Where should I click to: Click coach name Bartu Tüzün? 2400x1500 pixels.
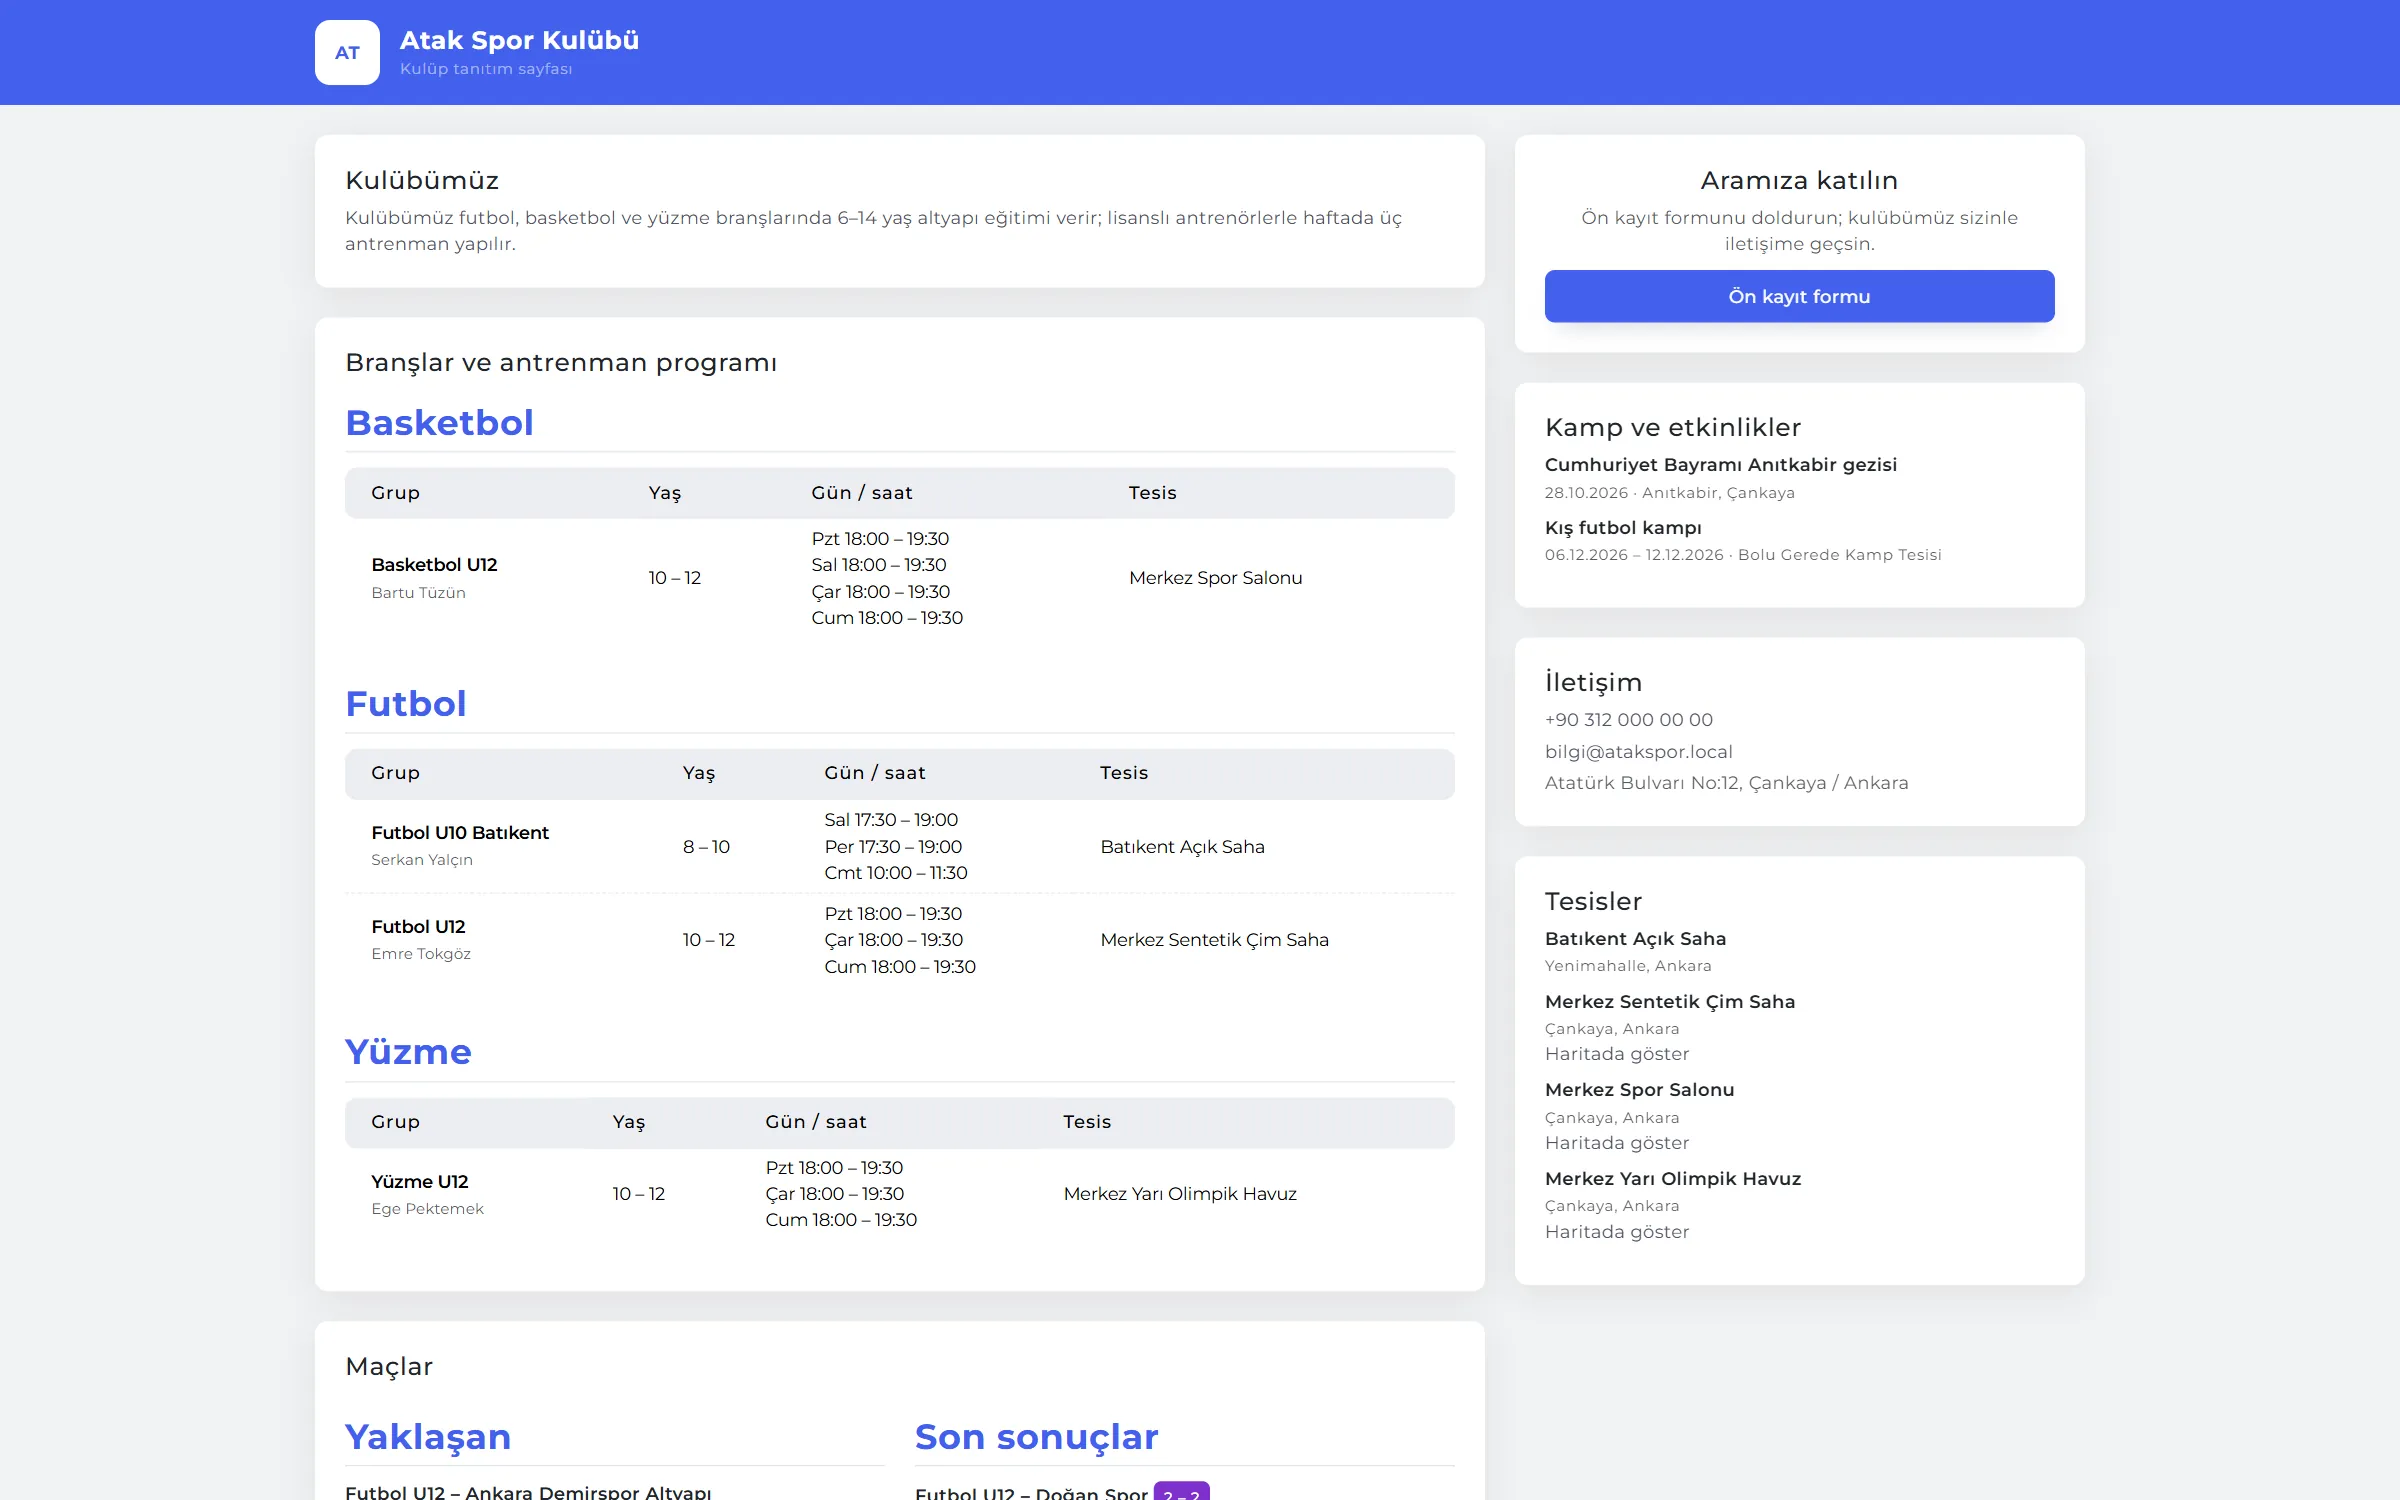coord(418,593)
